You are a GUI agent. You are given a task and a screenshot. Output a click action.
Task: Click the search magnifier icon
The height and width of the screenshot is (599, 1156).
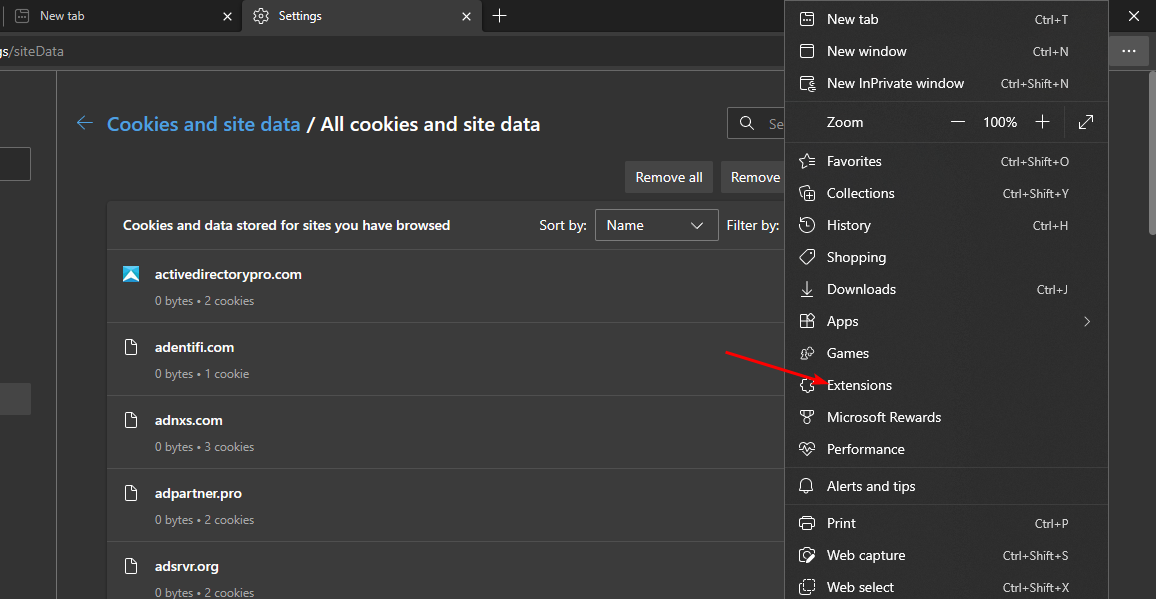coord(747,124)
